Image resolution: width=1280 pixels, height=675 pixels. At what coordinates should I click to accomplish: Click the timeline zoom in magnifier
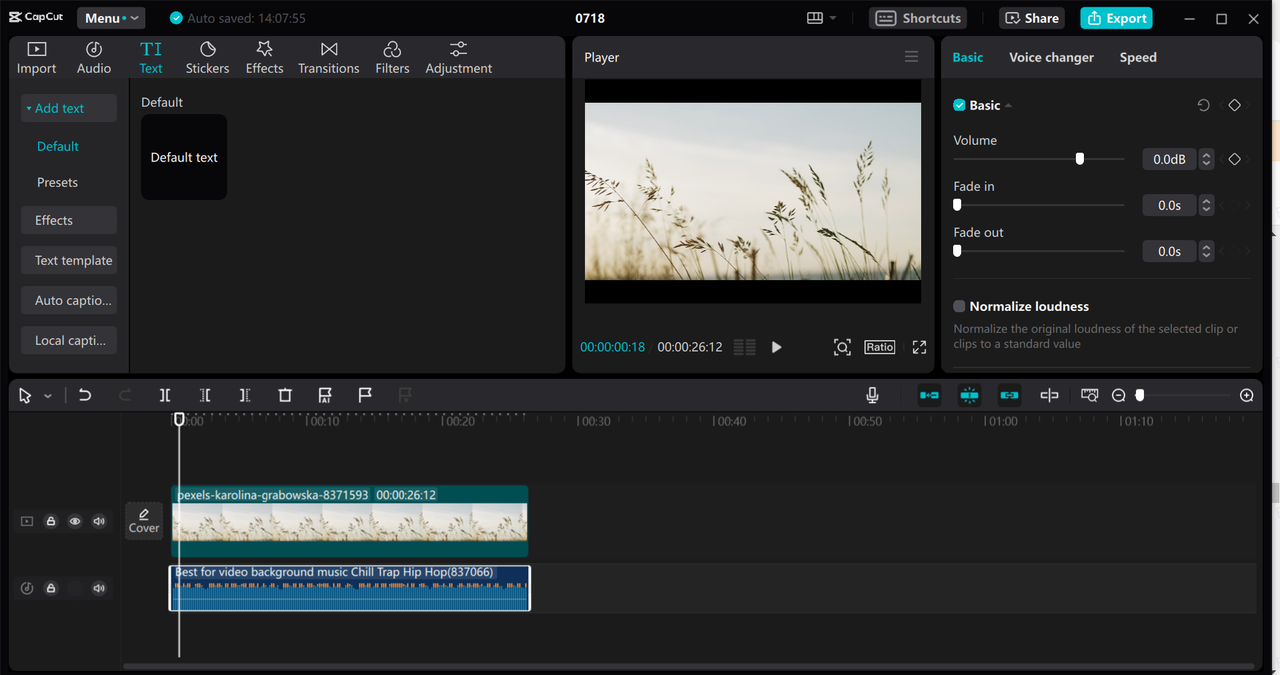pos(1246,396)
